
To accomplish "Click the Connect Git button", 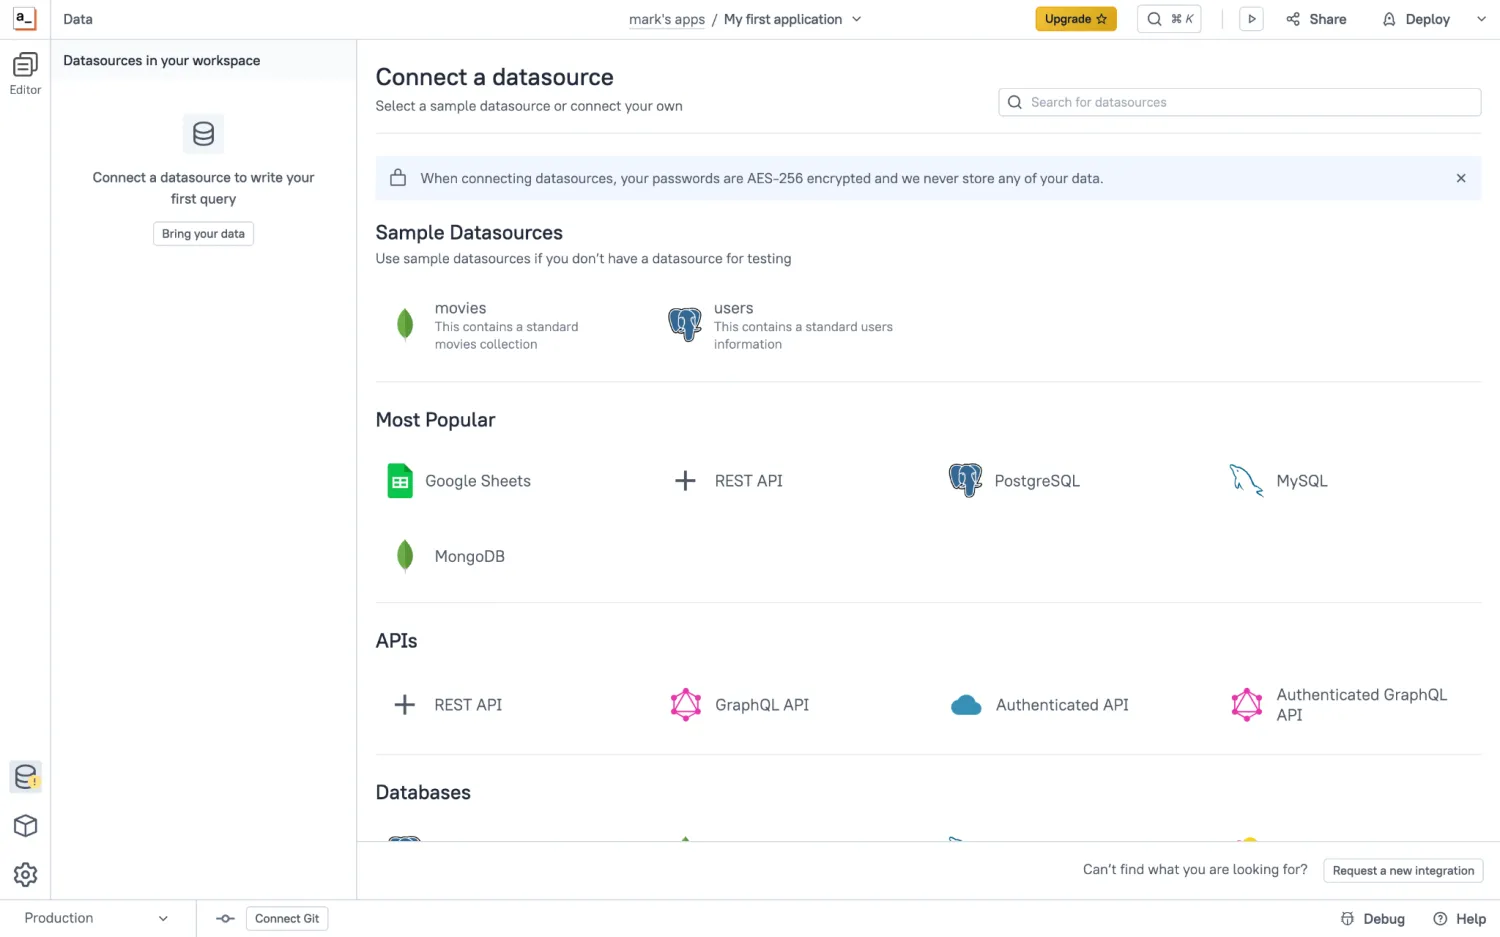I will [287, 919].
